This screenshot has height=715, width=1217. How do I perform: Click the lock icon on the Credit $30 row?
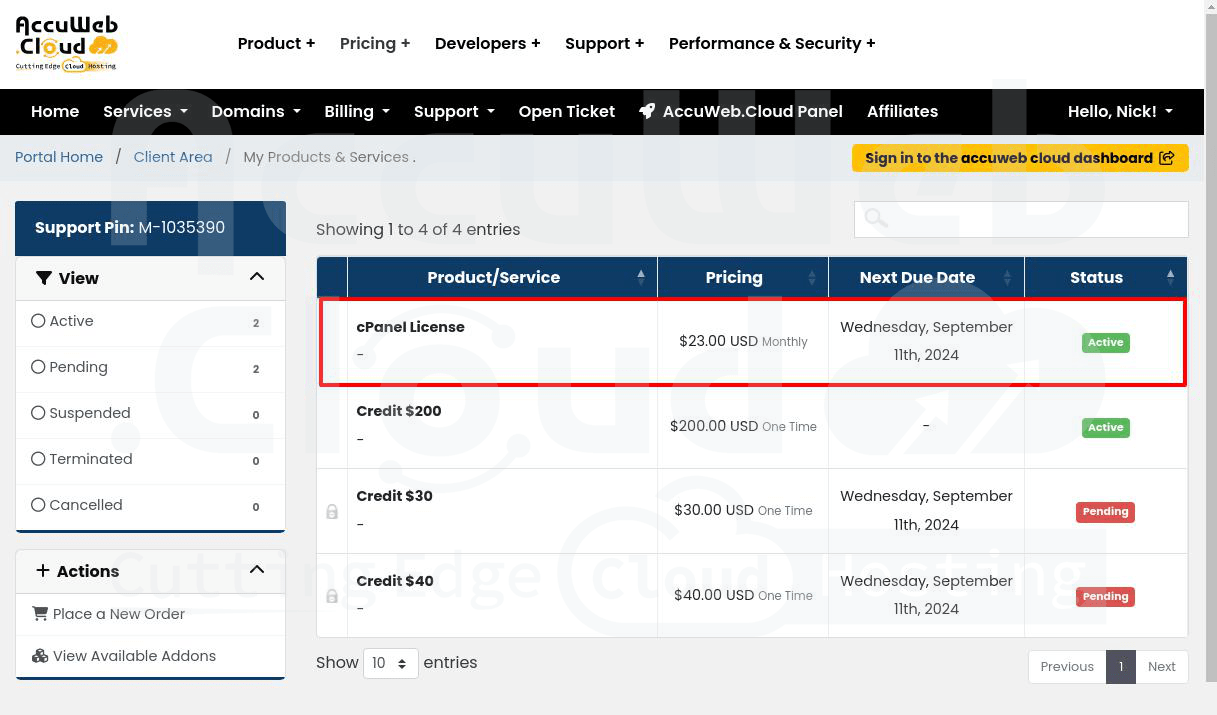pos(332,512)
